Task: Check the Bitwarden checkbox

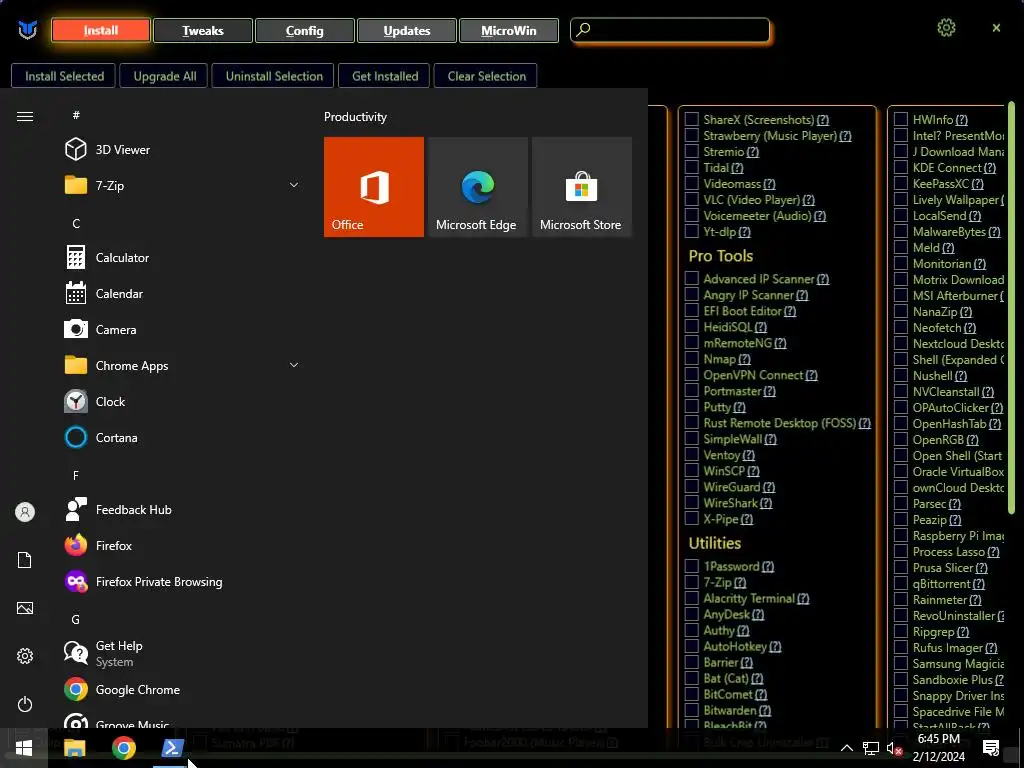Action: coord(692,710)
